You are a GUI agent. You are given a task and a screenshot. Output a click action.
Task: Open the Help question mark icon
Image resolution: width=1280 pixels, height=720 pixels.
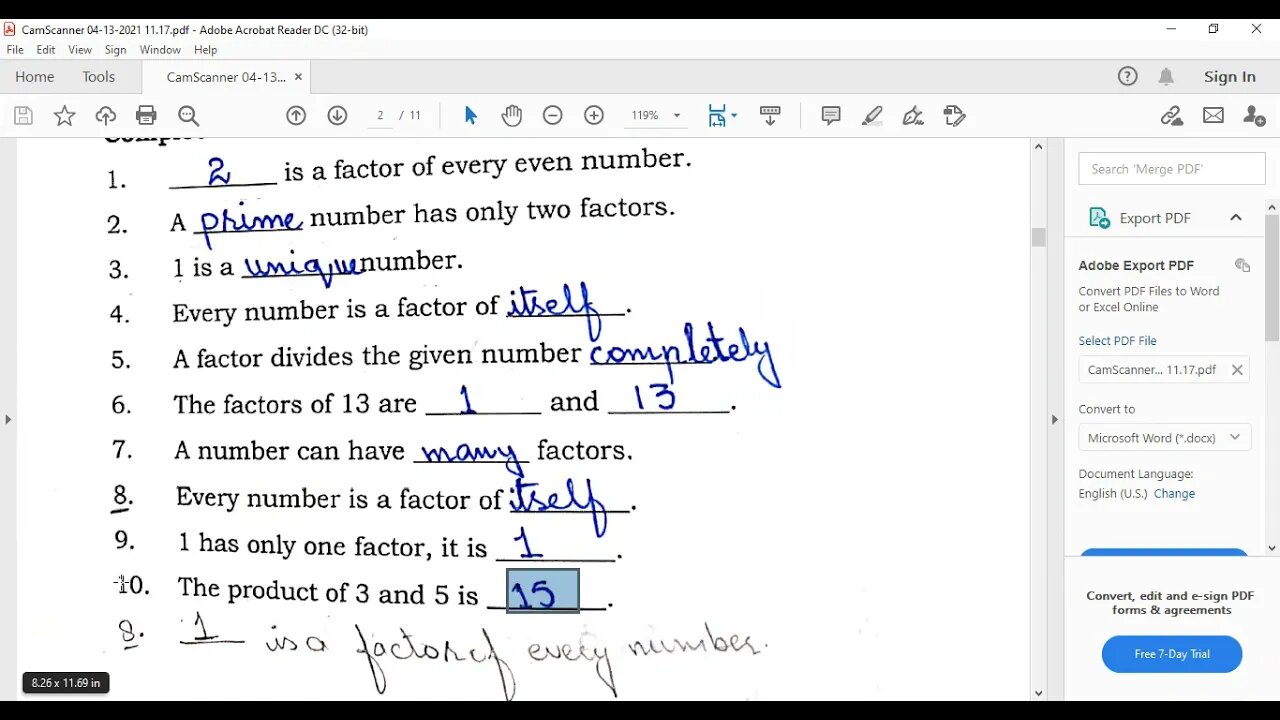coord(1127,76)
